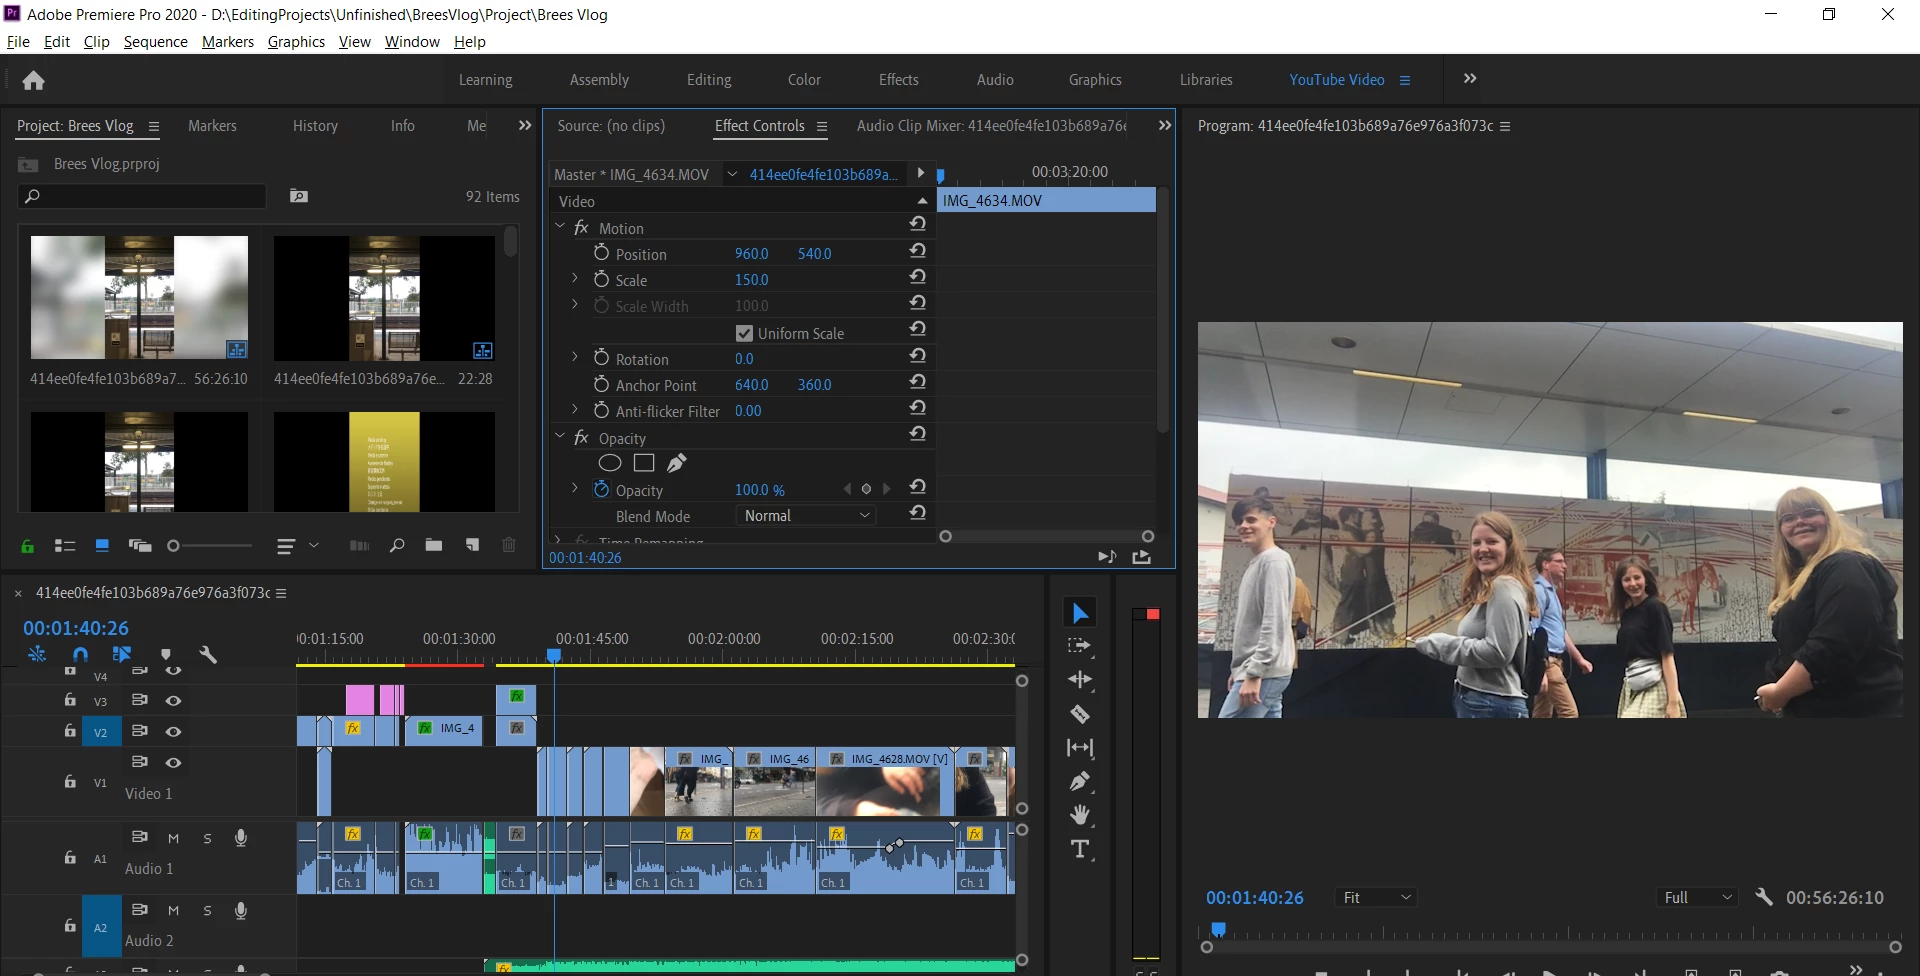Image resolution: width=1920 pixels, height=976 pixels.
Task: Open the Sequence menu
Action: click(155, 42)
